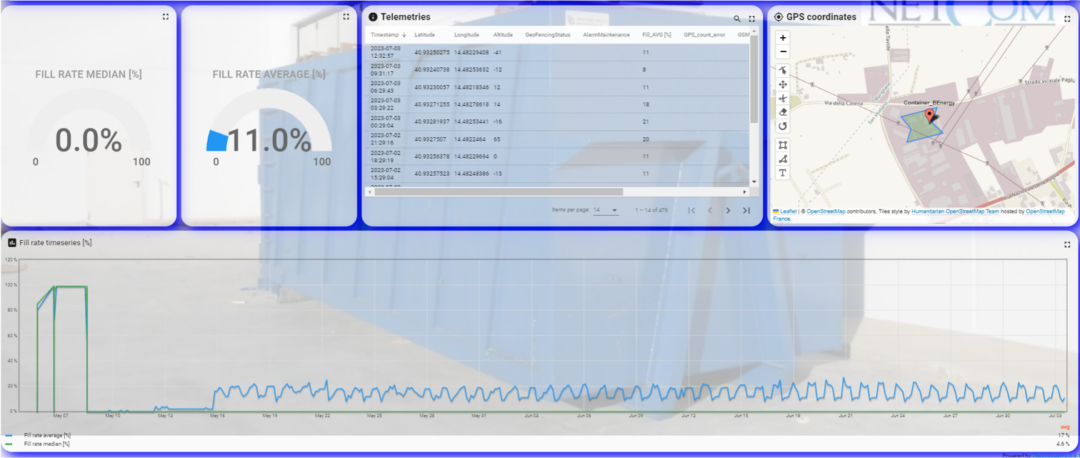The width and height of the screenshot is (1080, 458).
Task: Select row with timestamp 2023-07-02 21:29:16
Action: 557,139
